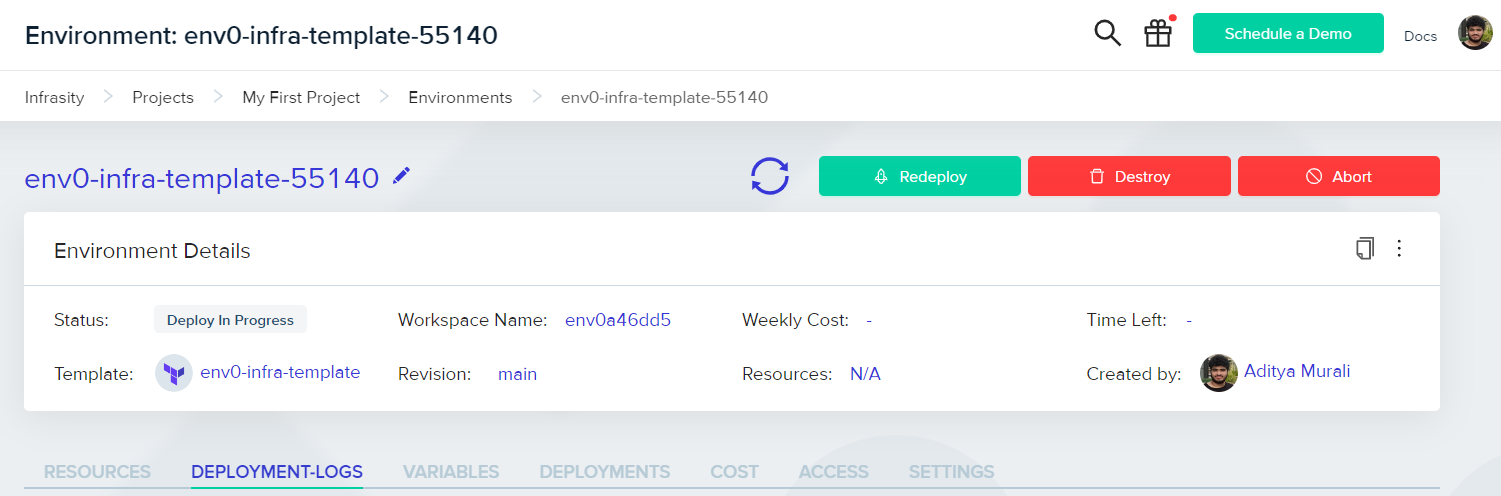The image size is (1501, 496).
Task: Refresh environment with circular arrows icon
Action: pyautogui.click(x=770, y=176)
